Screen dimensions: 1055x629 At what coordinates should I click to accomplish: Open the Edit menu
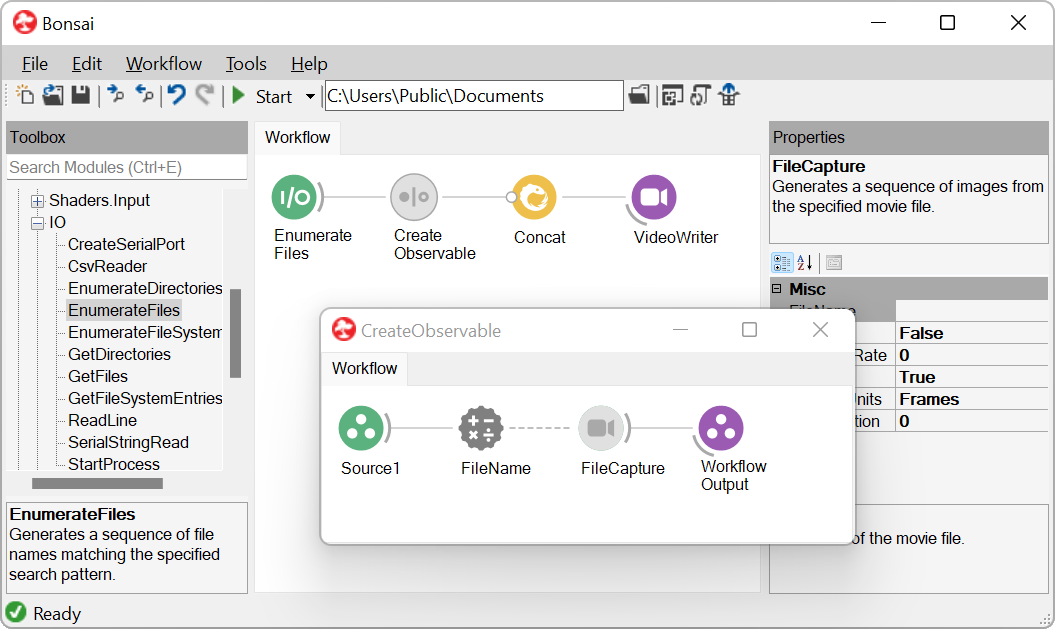click(87, 64)
